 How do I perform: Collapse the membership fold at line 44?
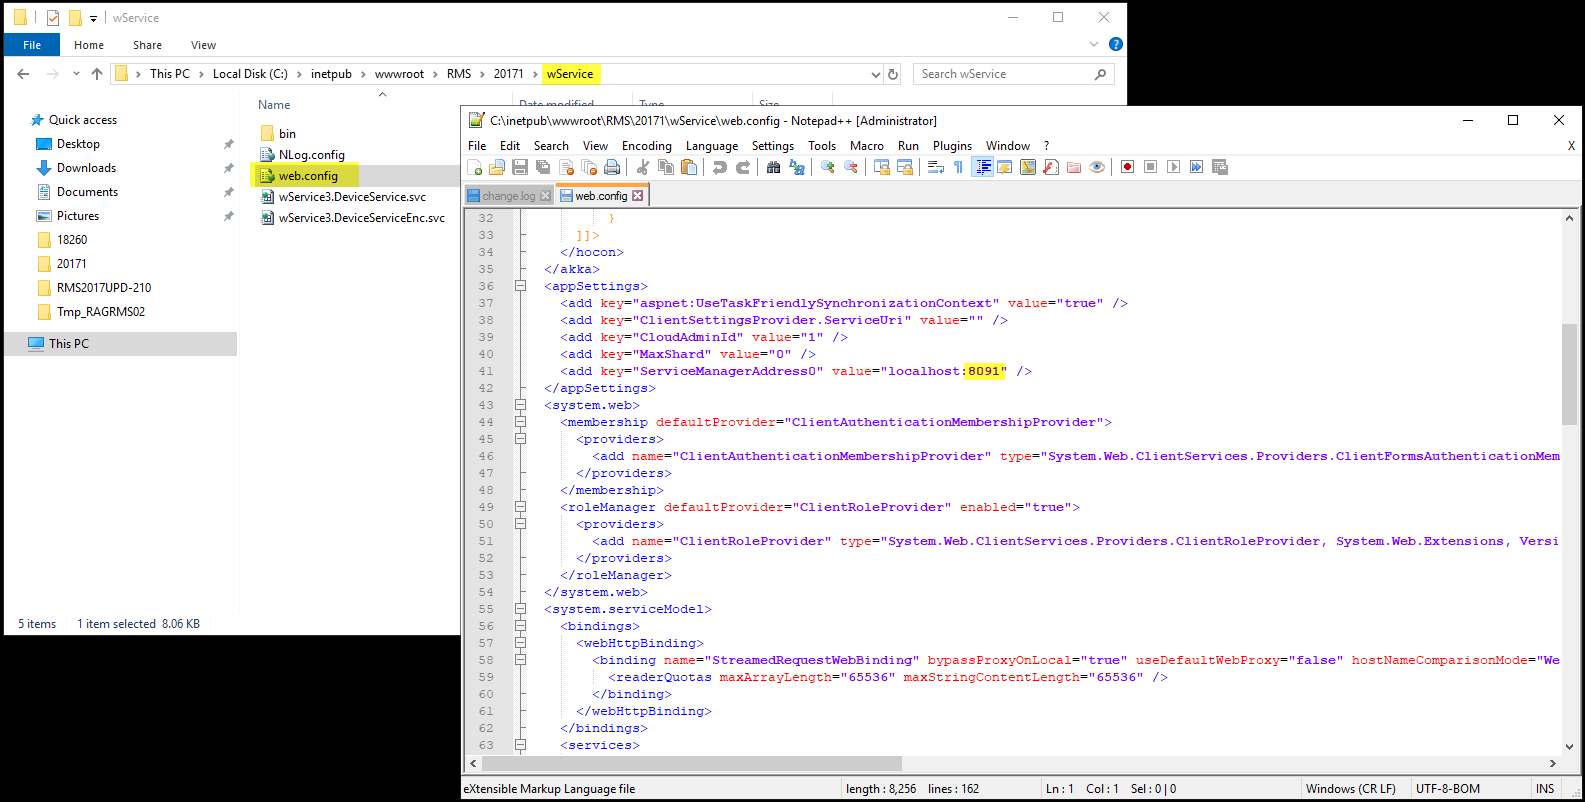[520, 422]
